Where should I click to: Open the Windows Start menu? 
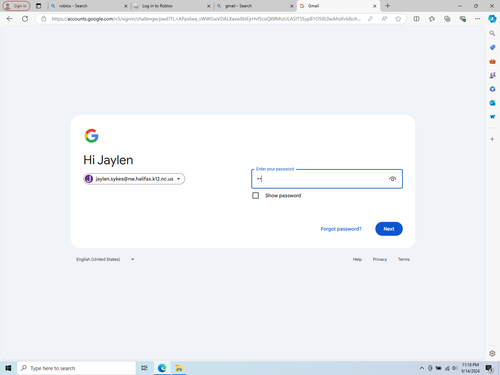pyautogui.click(x=8, y=368)
